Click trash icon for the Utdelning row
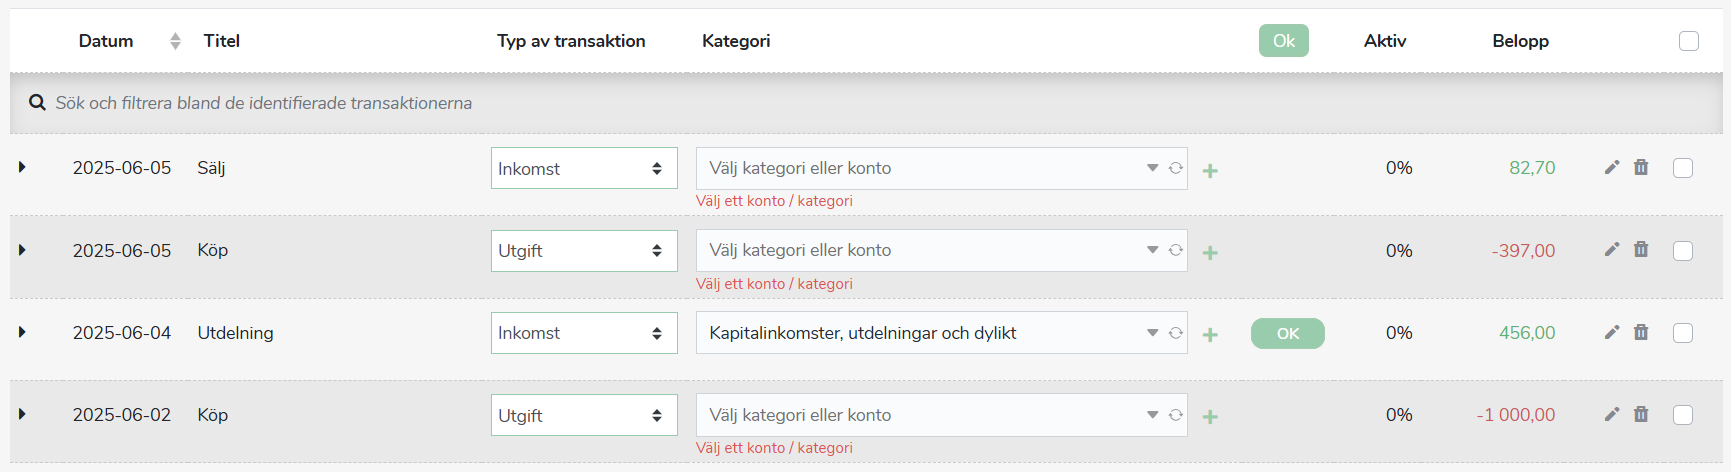Screen dimensions: 1731x472 [1641, 332]
